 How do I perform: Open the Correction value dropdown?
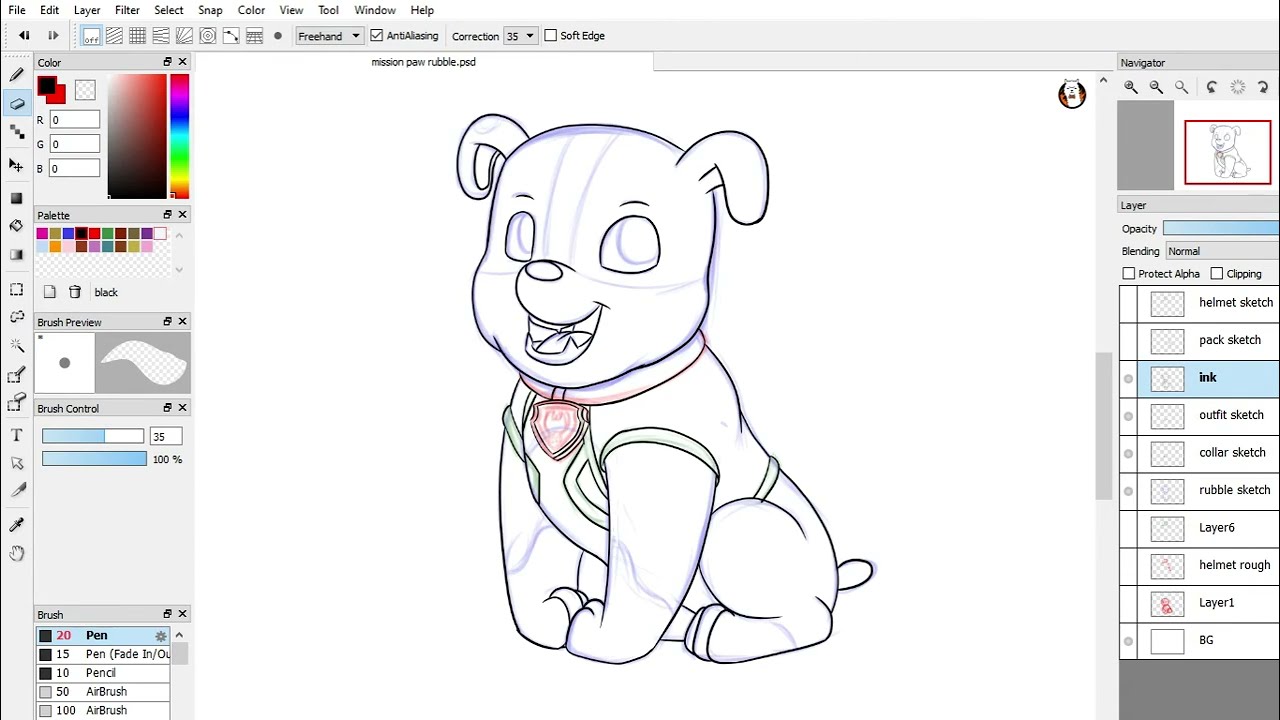(520, 36)
